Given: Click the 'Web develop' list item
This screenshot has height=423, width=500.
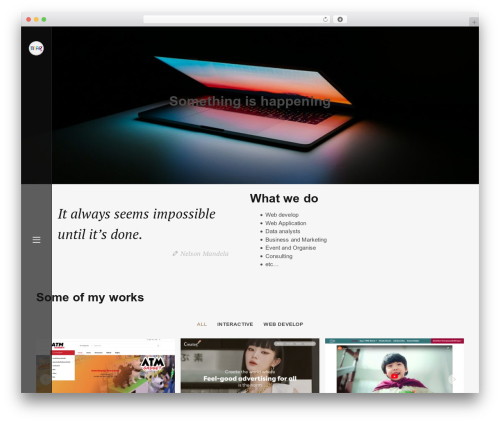Looking at the screenshot, I should tap(282, 215).
